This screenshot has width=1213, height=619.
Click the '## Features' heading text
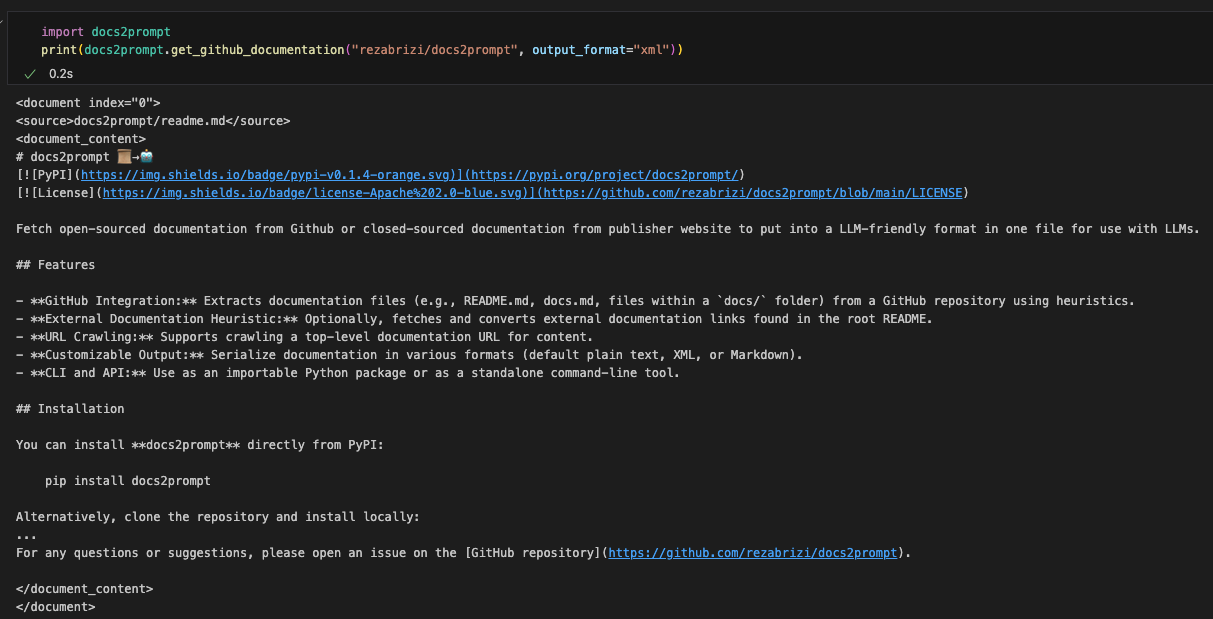[56, 265]
